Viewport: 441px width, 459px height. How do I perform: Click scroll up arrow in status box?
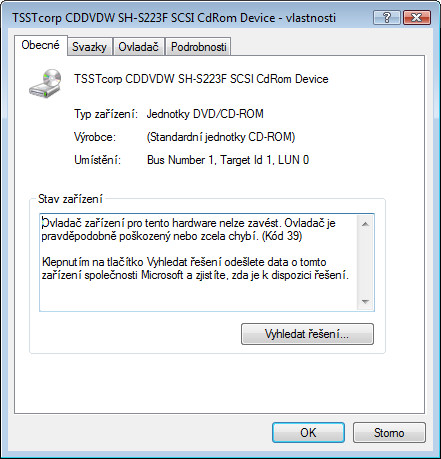pos(365,224)
